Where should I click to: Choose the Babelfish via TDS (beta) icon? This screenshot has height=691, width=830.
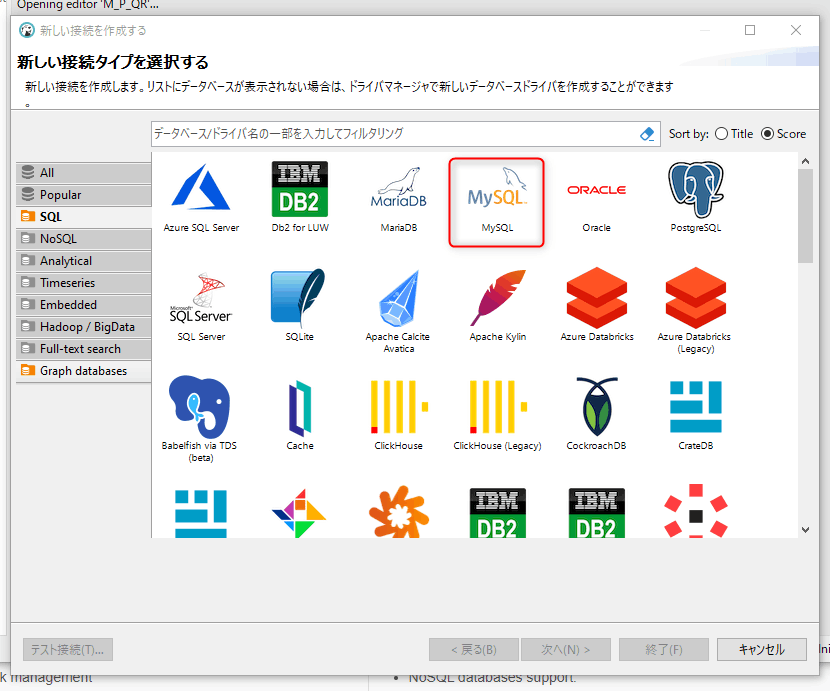point(200,407)
